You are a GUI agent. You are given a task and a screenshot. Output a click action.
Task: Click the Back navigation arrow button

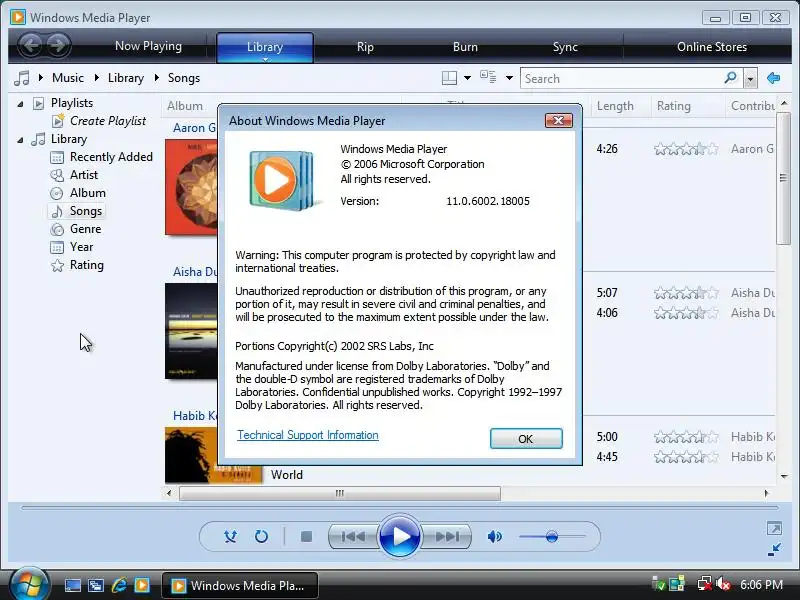[31, 45]
